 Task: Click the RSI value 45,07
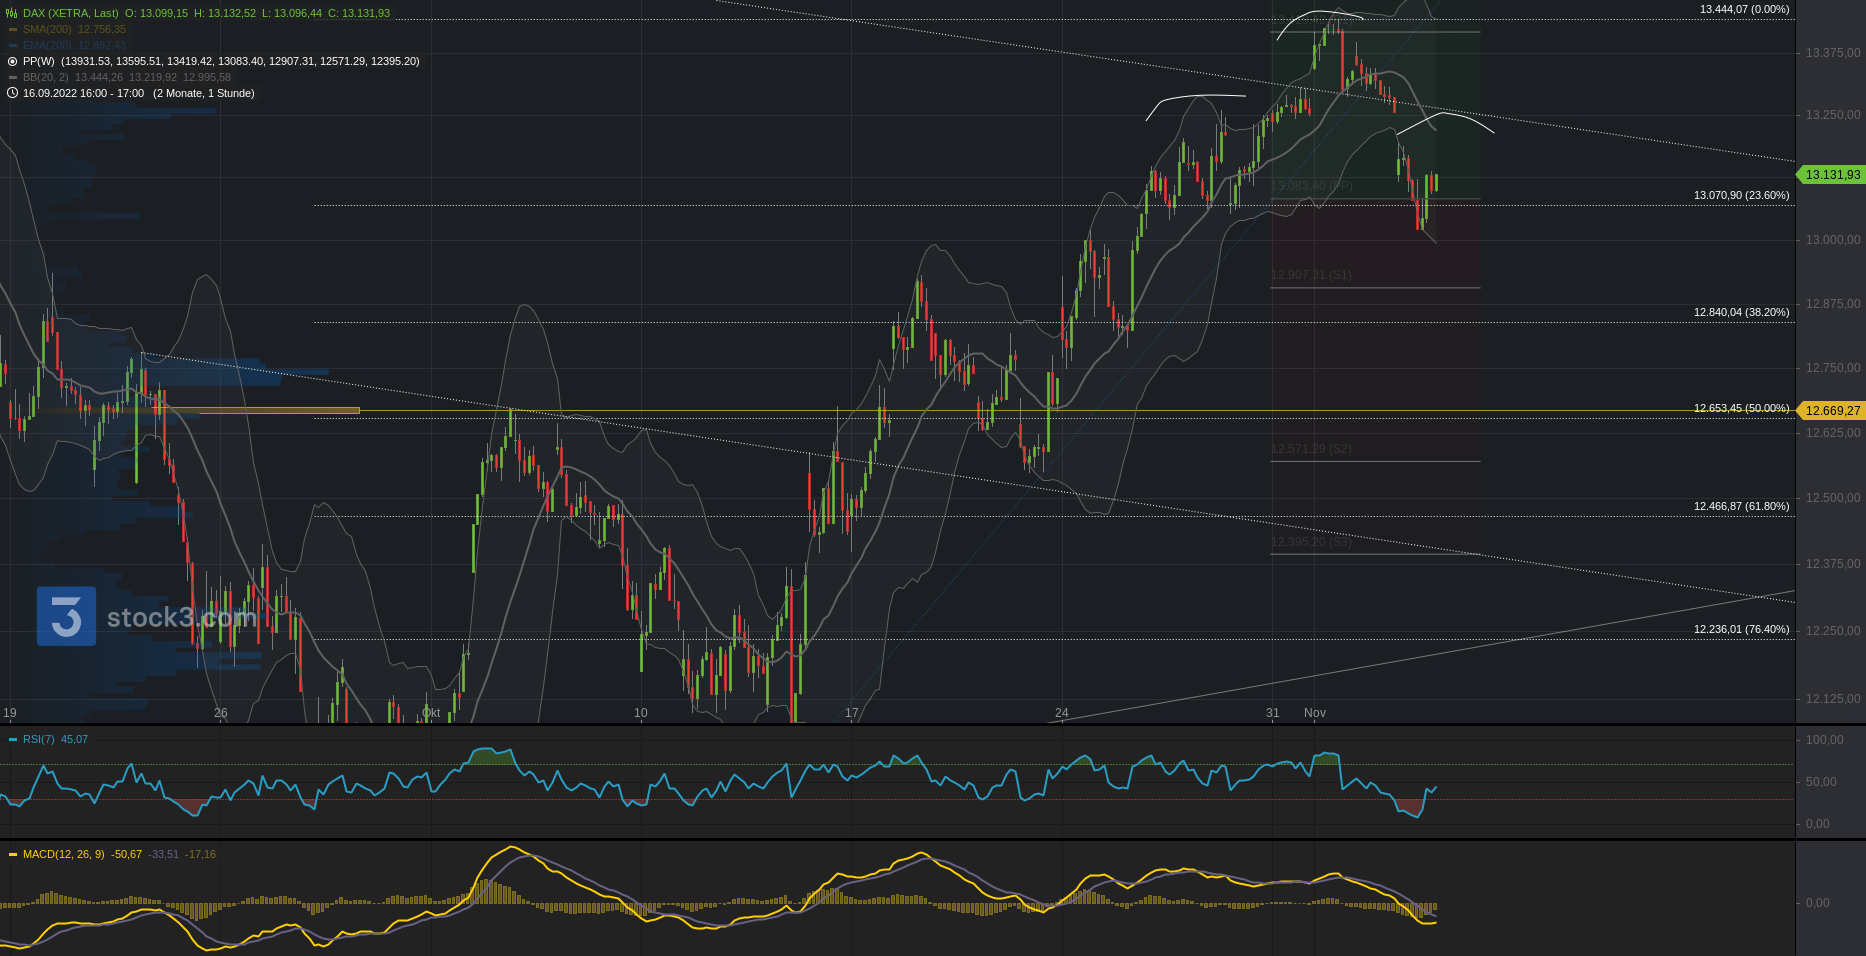coord(74,739)
